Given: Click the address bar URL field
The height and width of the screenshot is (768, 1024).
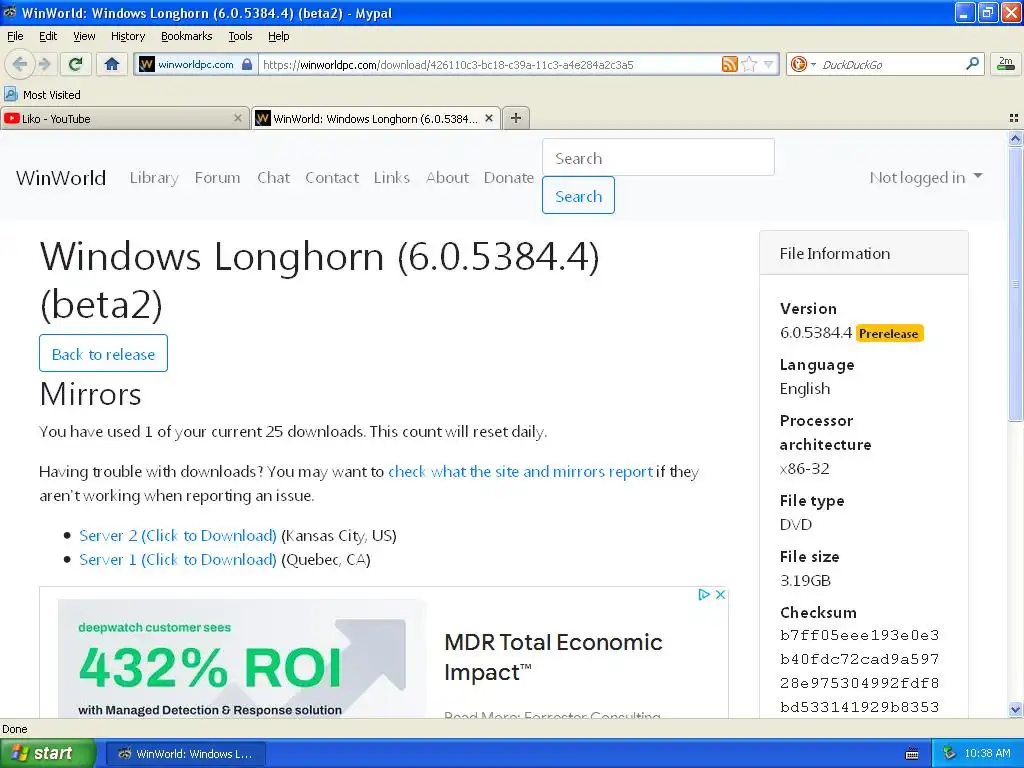Looking at the screenshot, I should [490, 64].
